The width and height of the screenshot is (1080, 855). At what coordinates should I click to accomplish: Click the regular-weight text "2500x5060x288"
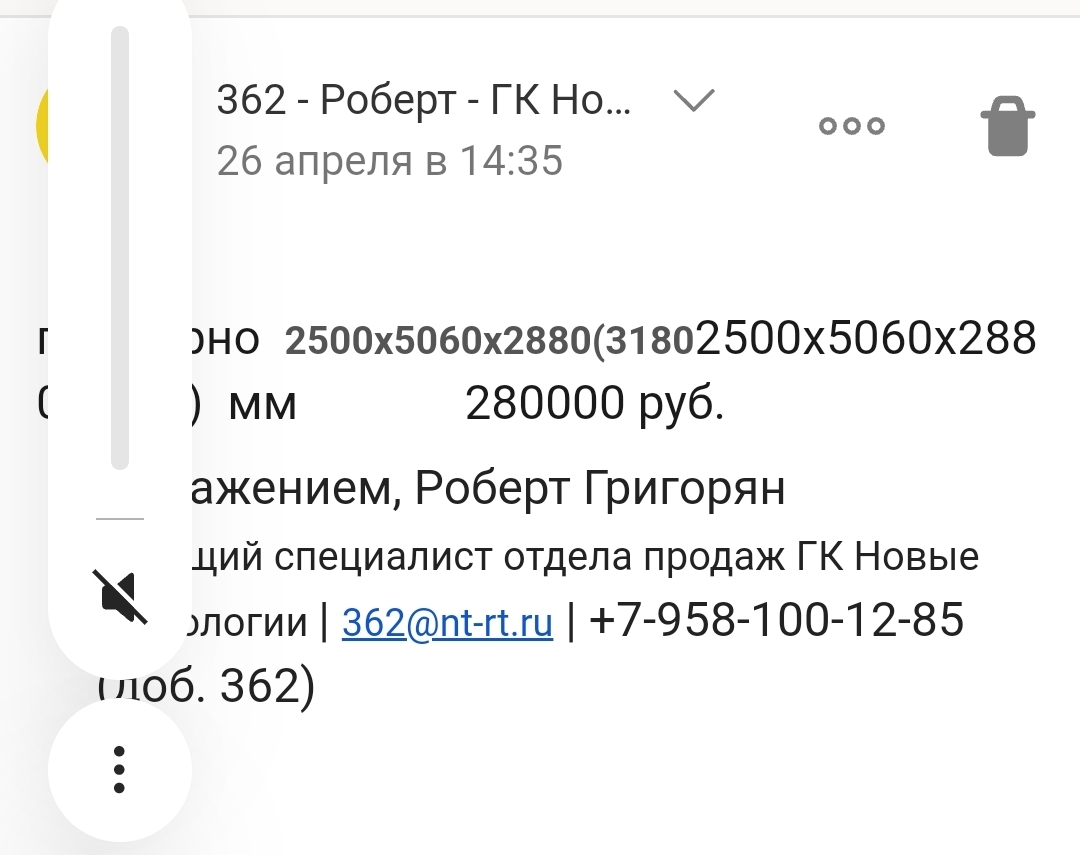point(866,340)
